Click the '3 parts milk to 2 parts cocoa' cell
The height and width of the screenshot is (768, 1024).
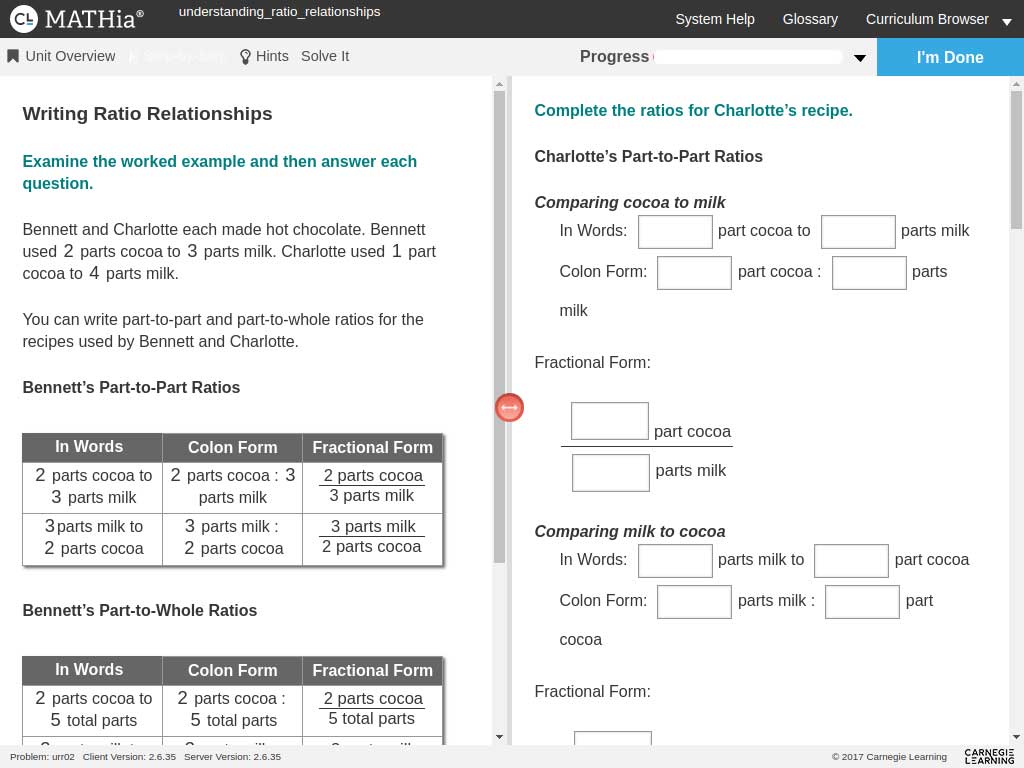tap(93, 538)
